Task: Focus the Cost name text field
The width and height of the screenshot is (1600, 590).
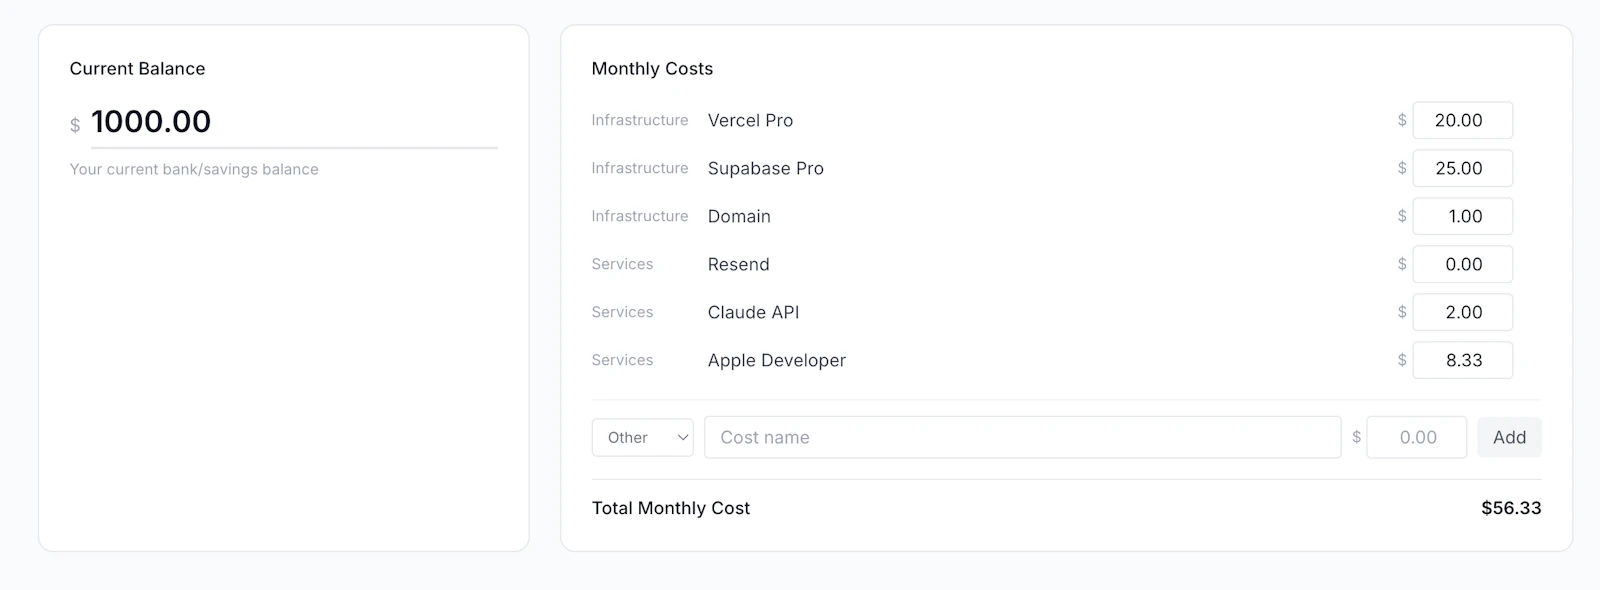Action: (x=1022, y=437)
